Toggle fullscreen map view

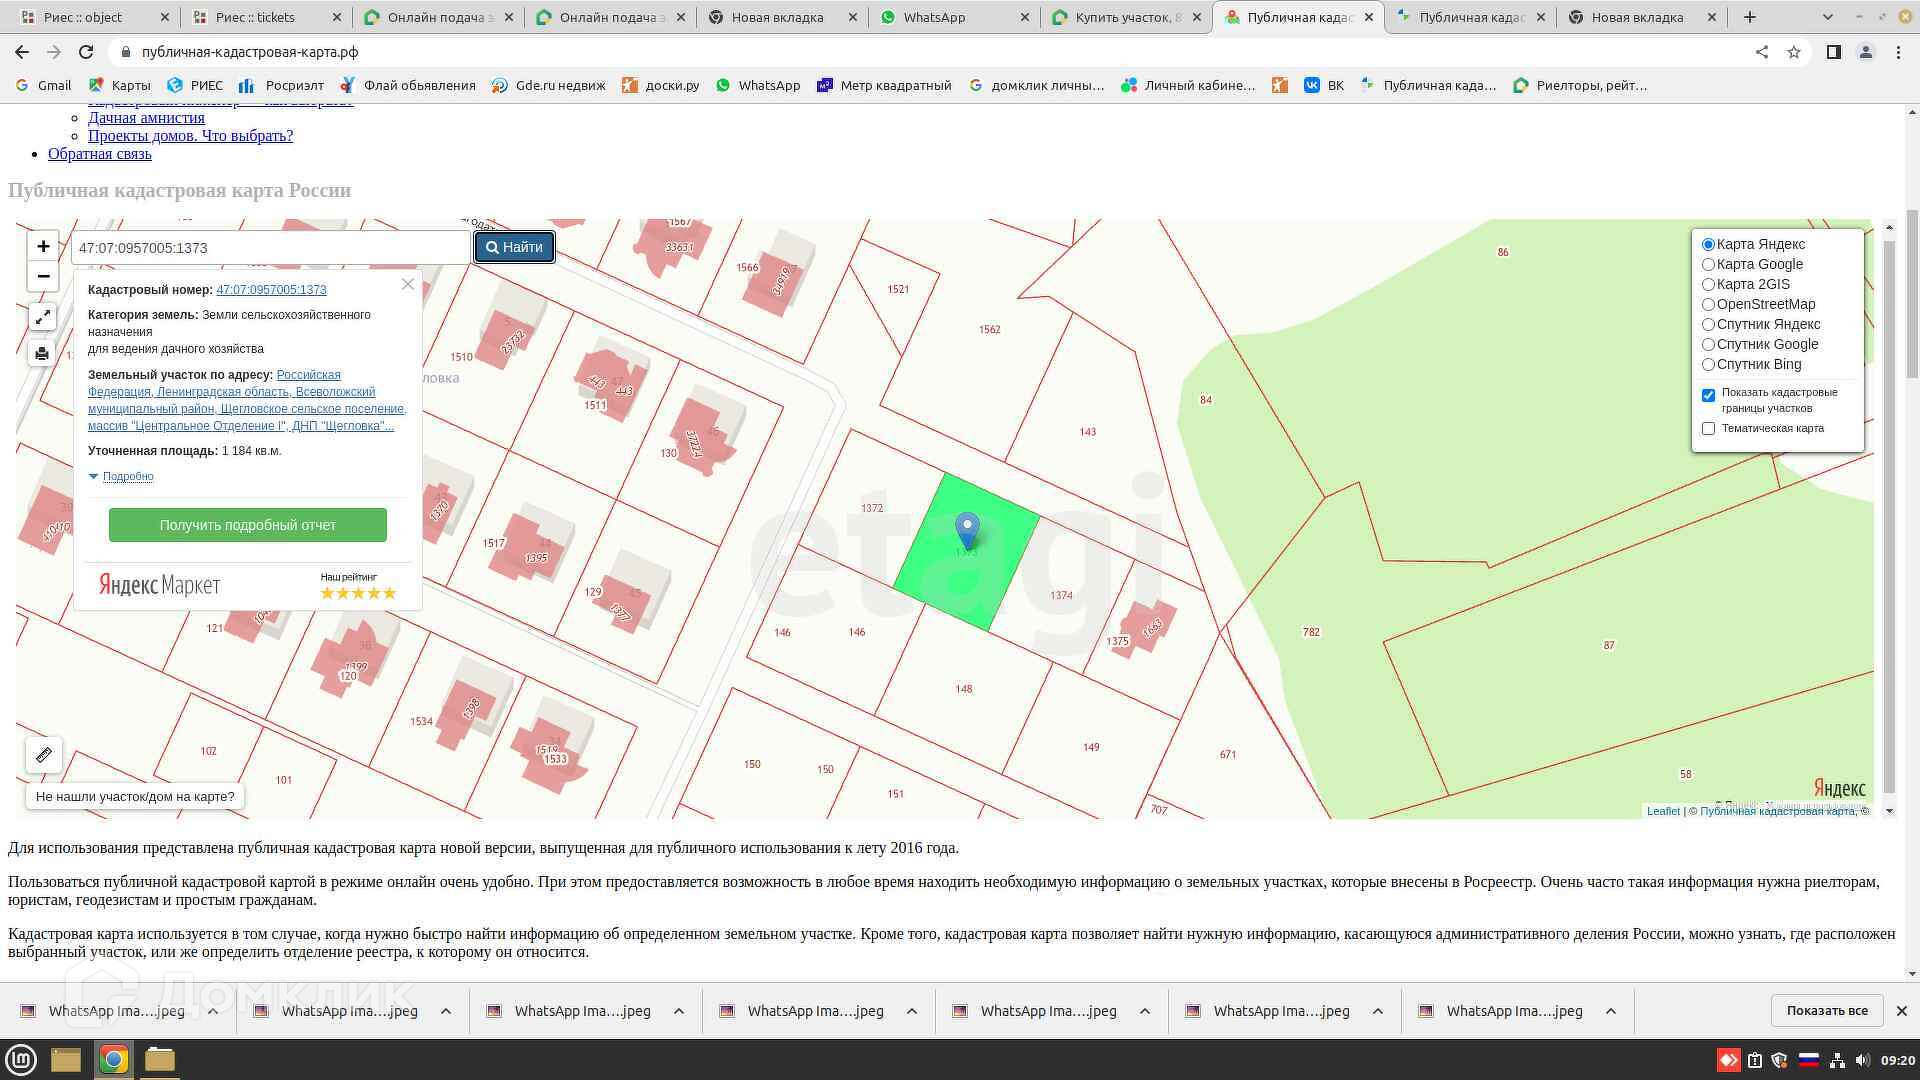click(x=42, y=317)
